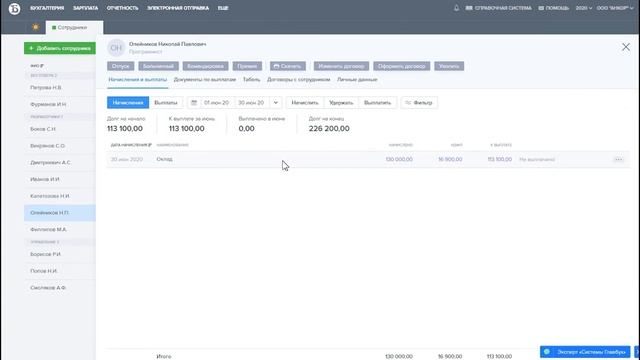Select employee Борисов Р.И.
The image size is (640, 360).
(60, 254)
